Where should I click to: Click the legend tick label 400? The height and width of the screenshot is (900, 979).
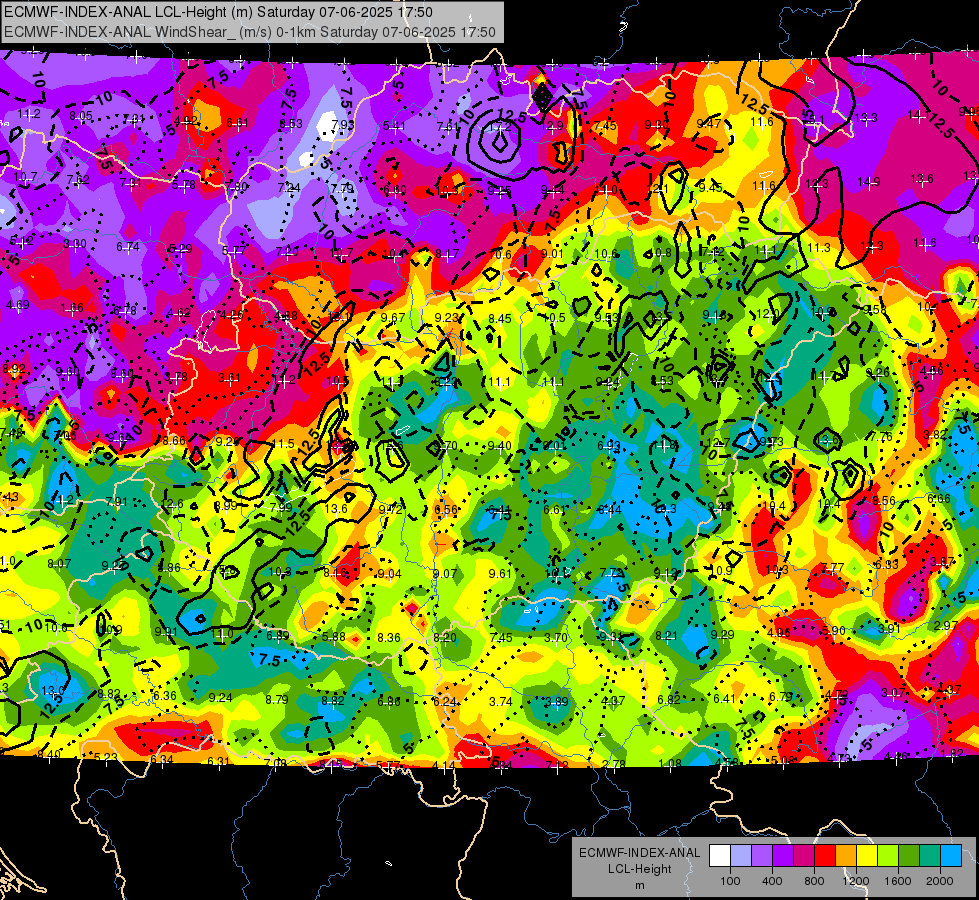(772, 881)
